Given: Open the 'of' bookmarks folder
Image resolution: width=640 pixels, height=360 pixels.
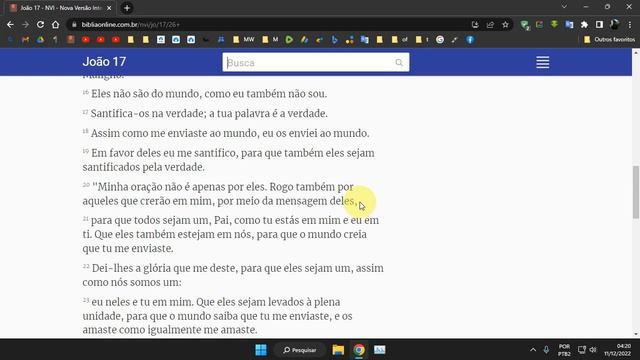Looking at the screenshot, I should (400, 40).
